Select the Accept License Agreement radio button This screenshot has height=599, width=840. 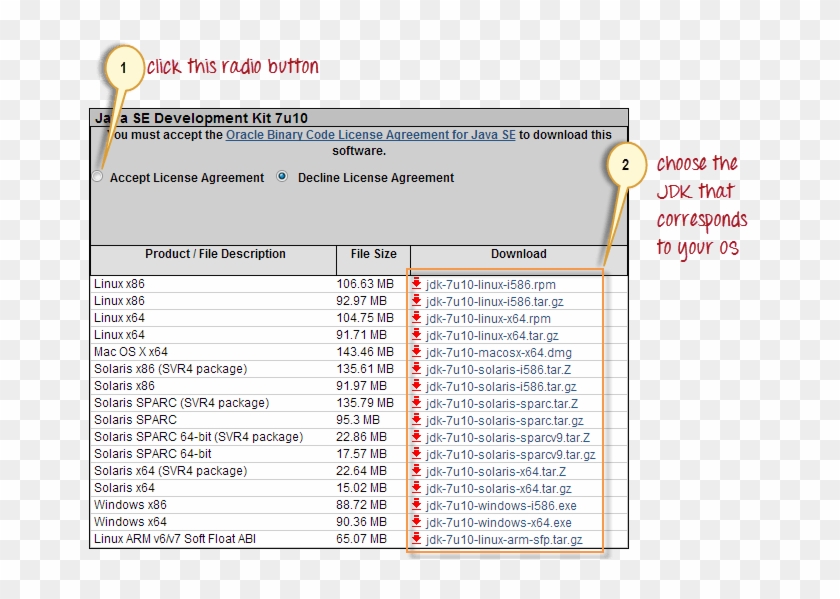(x=97, y=176)
